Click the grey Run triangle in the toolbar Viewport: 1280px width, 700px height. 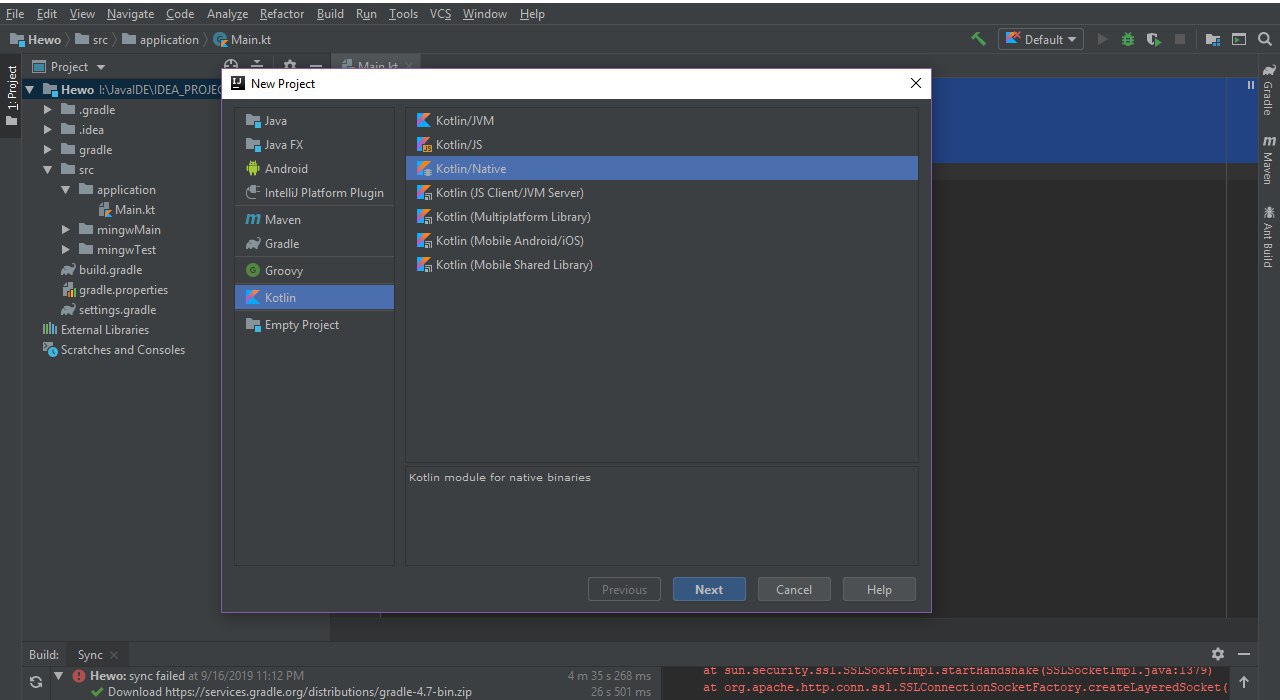click(1102, 39)
